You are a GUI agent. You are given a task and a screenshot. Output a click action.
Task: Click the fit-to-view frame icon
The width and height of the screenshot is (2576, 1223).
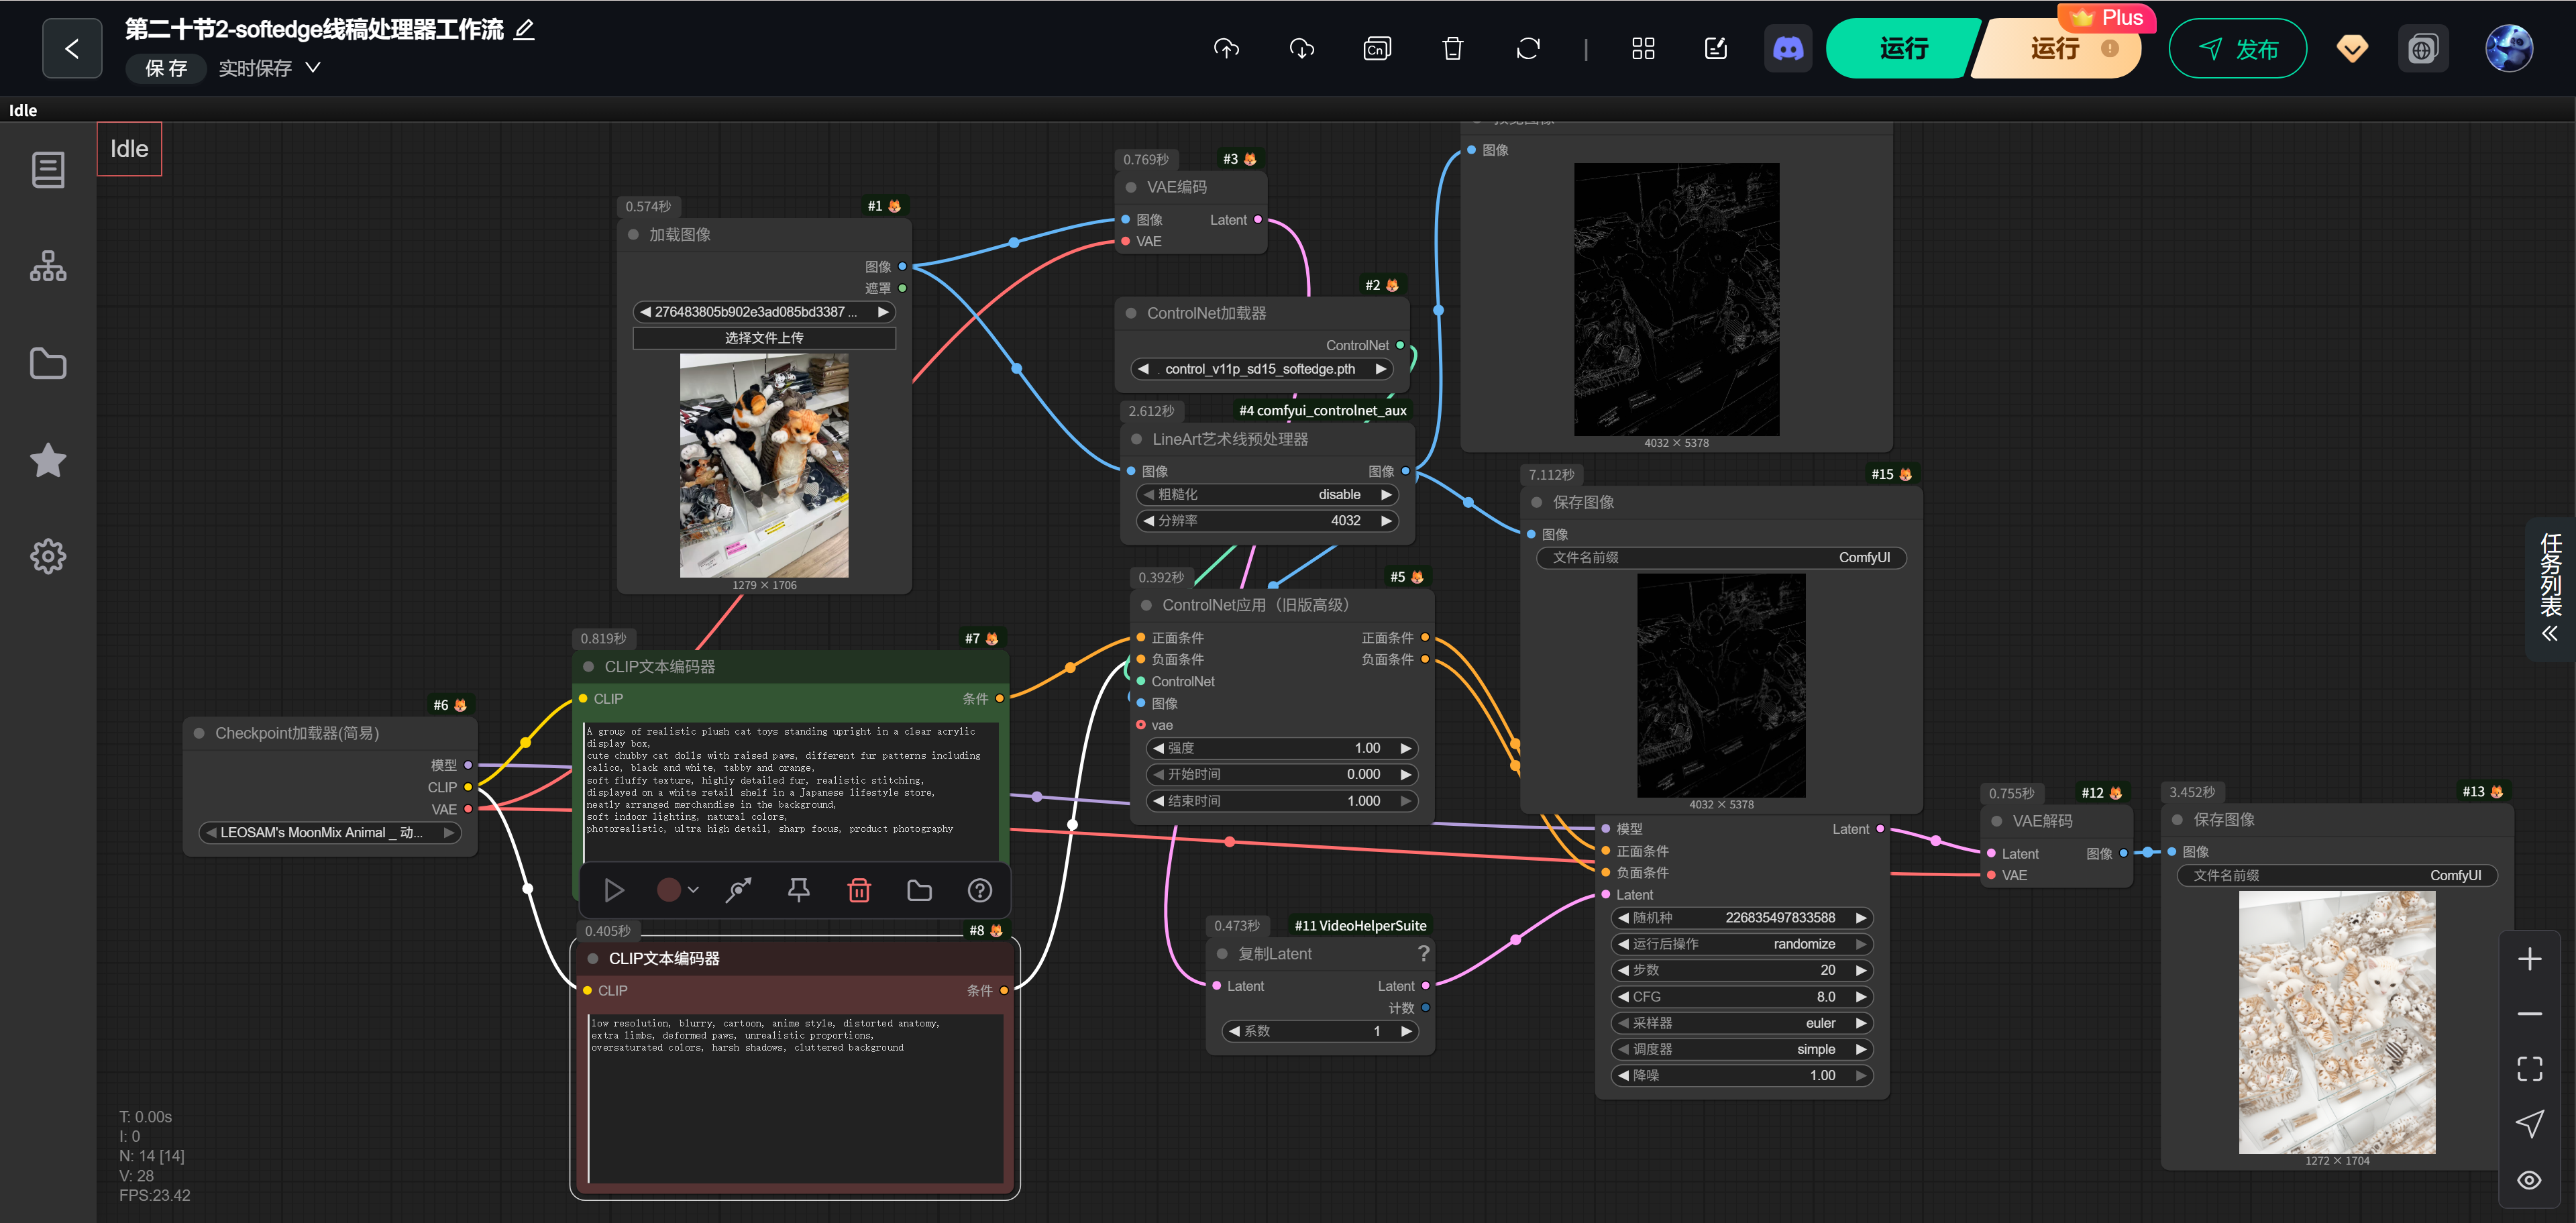pyautogui.click(x=2529, y=1068)
